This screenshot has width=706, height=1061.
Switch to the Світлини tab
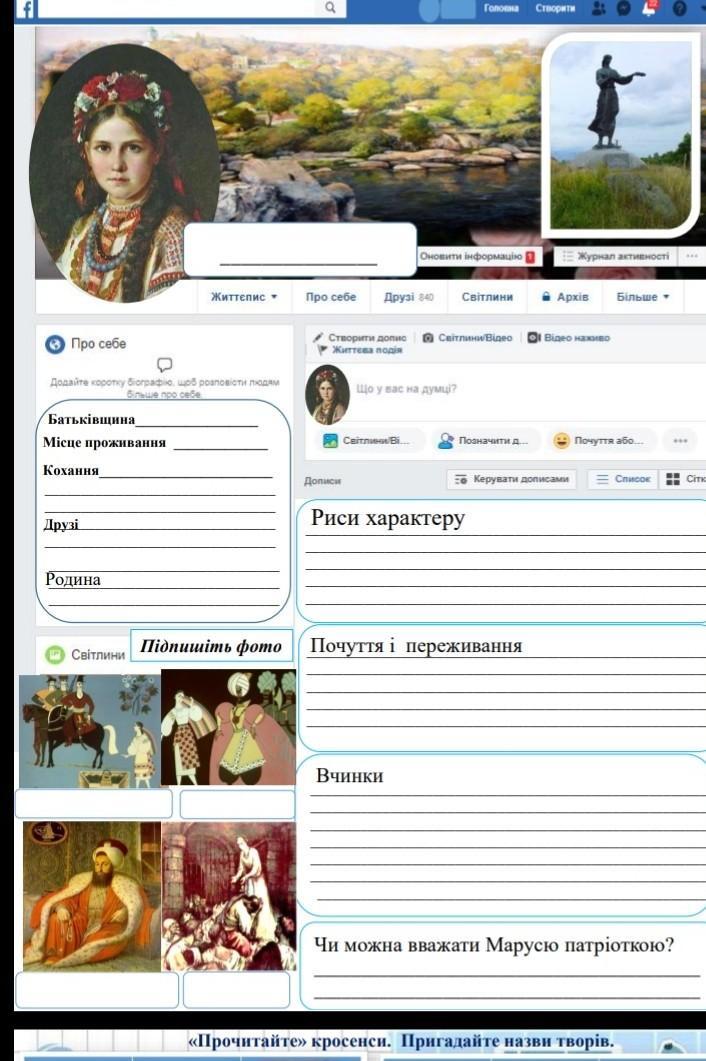coord(487,296)
